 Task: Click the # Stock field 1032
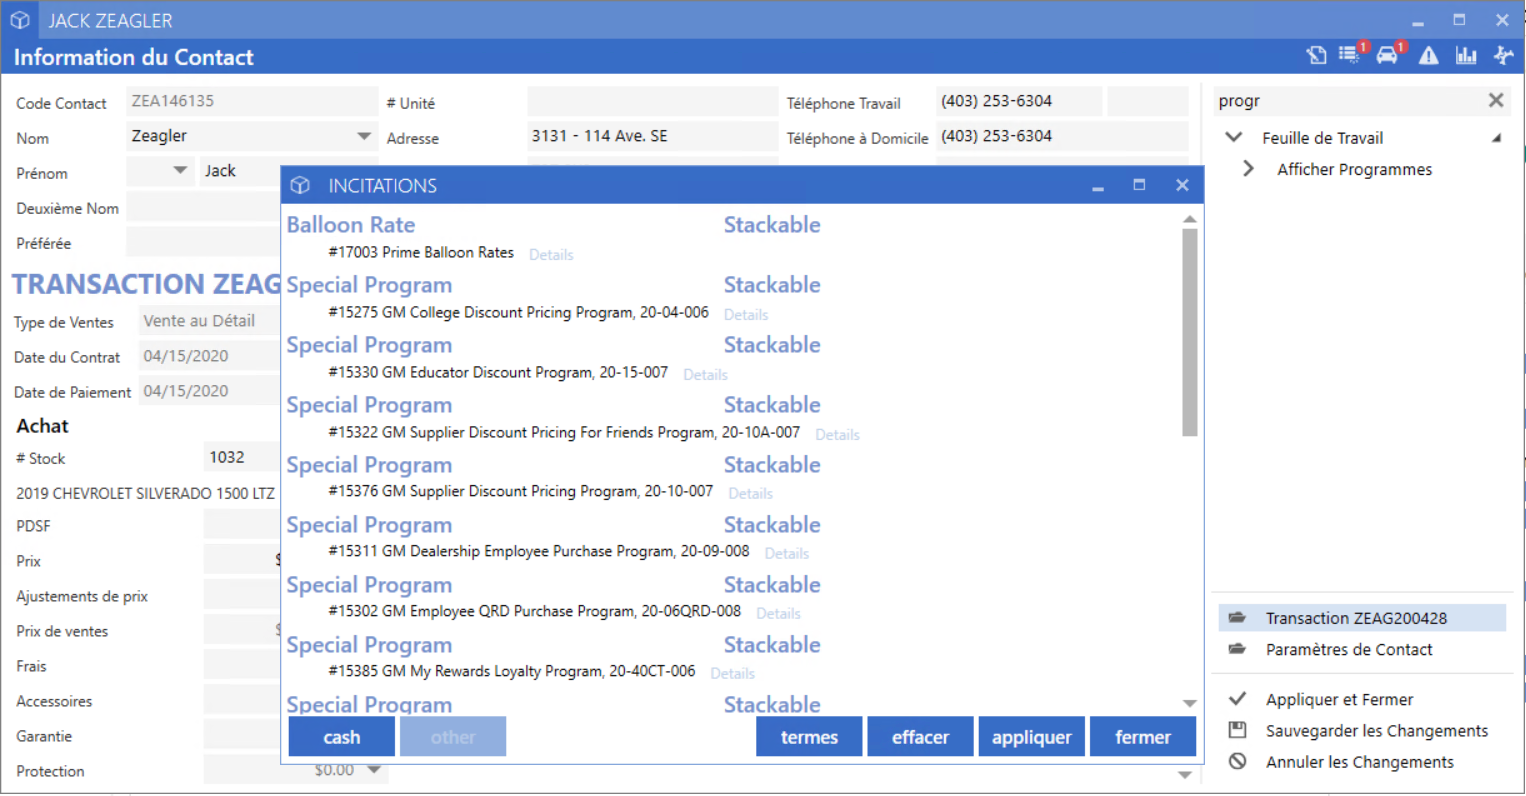point(243,457)
